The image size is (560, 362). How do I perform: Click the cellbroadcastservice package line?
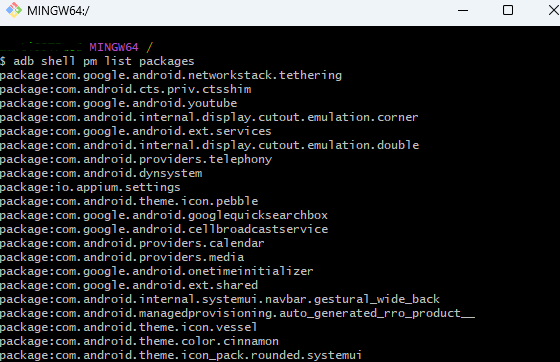pyautogui.click(x=164, y=229)
